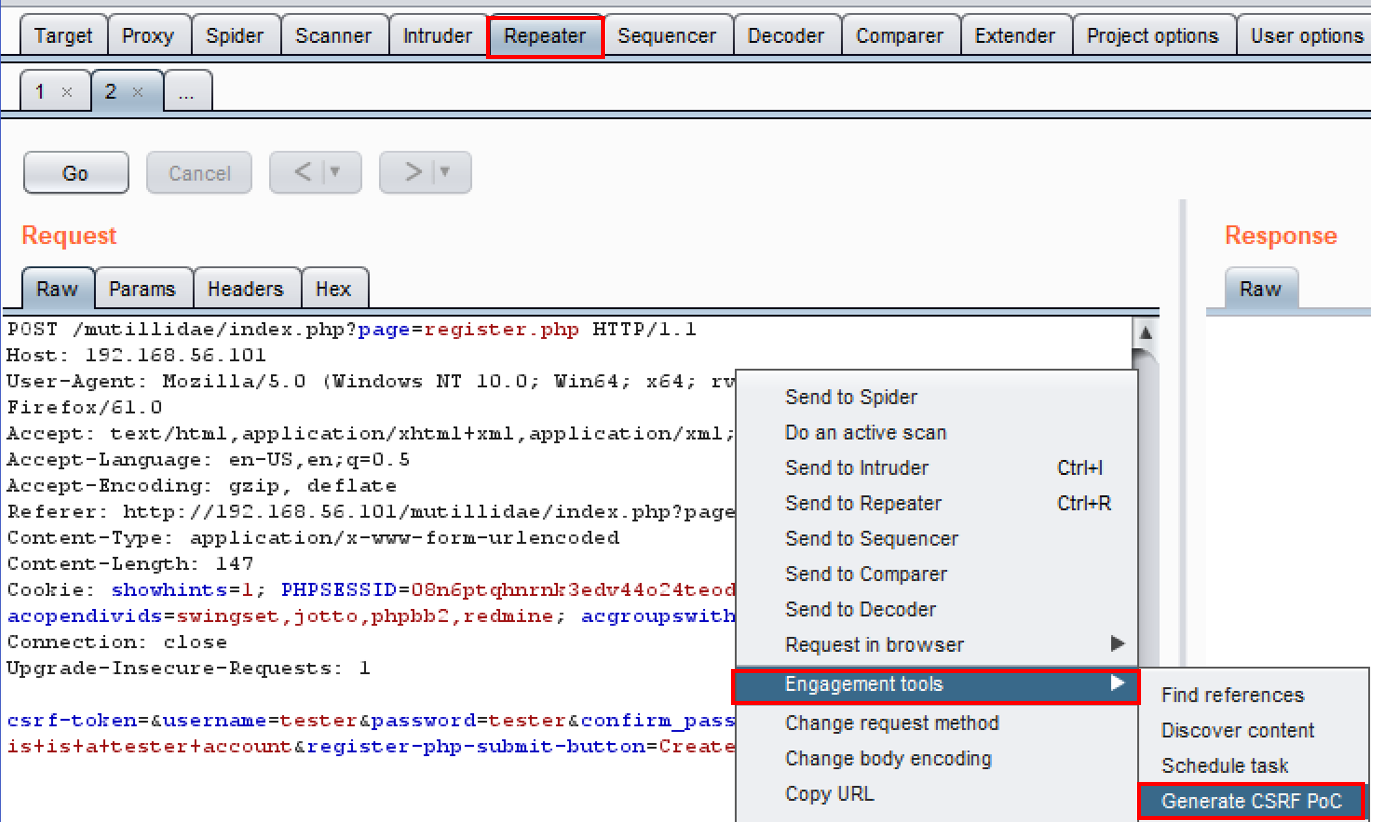
Task: Select Generate CSRF PoC
Action: [x=1251, y=801]
